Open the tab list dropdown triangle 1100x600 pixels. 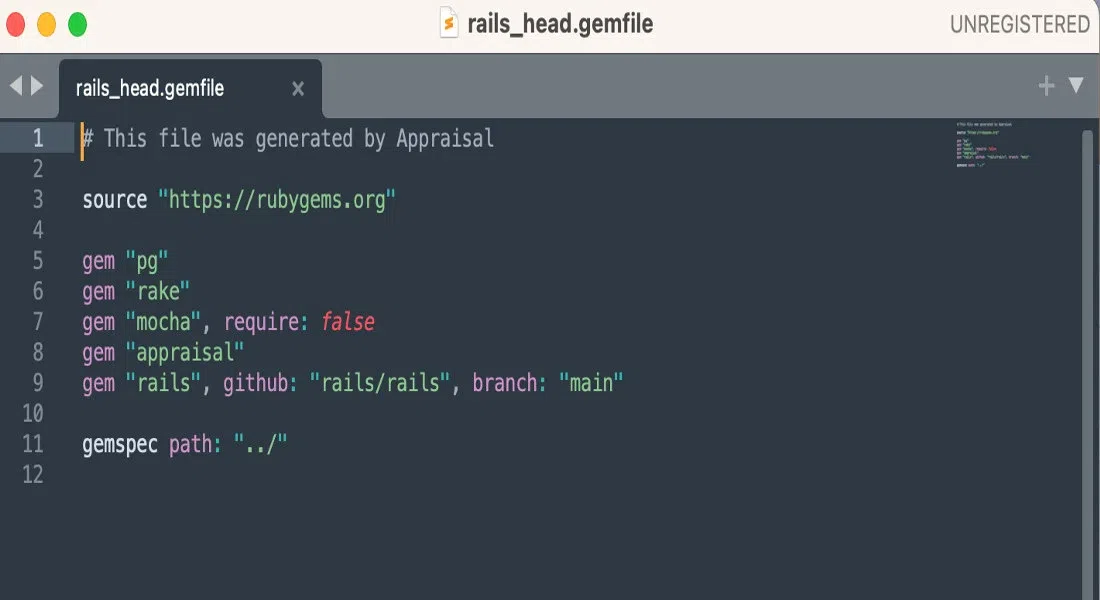click(1075, 86)
